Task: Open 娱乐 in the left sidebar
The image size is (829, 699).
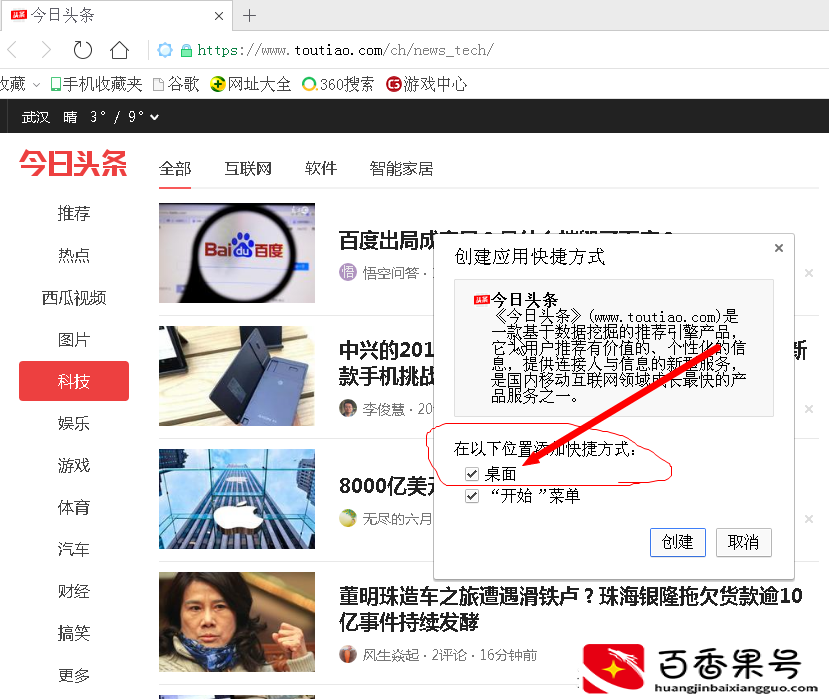Action: tap(74, 424)
